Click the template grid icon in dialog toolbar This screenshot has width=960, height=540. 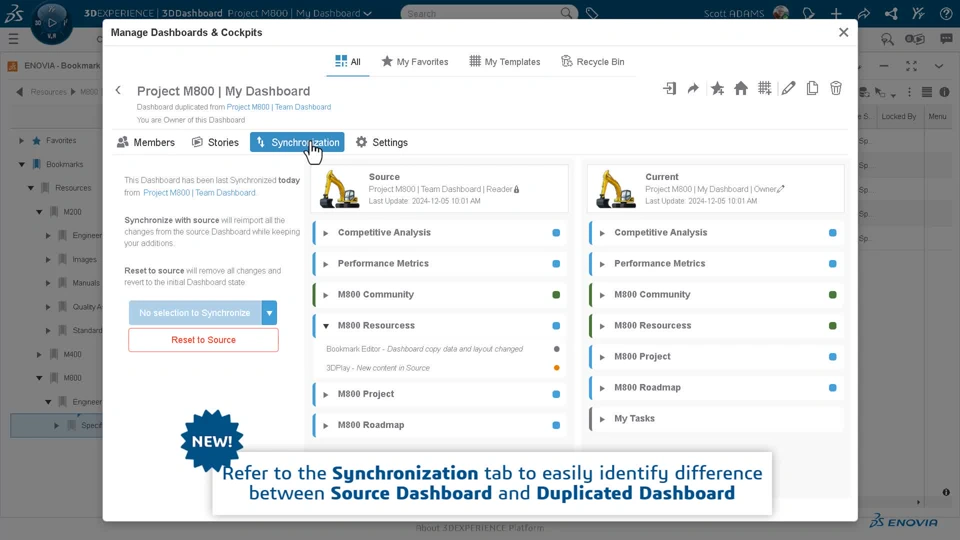point(765,88)
